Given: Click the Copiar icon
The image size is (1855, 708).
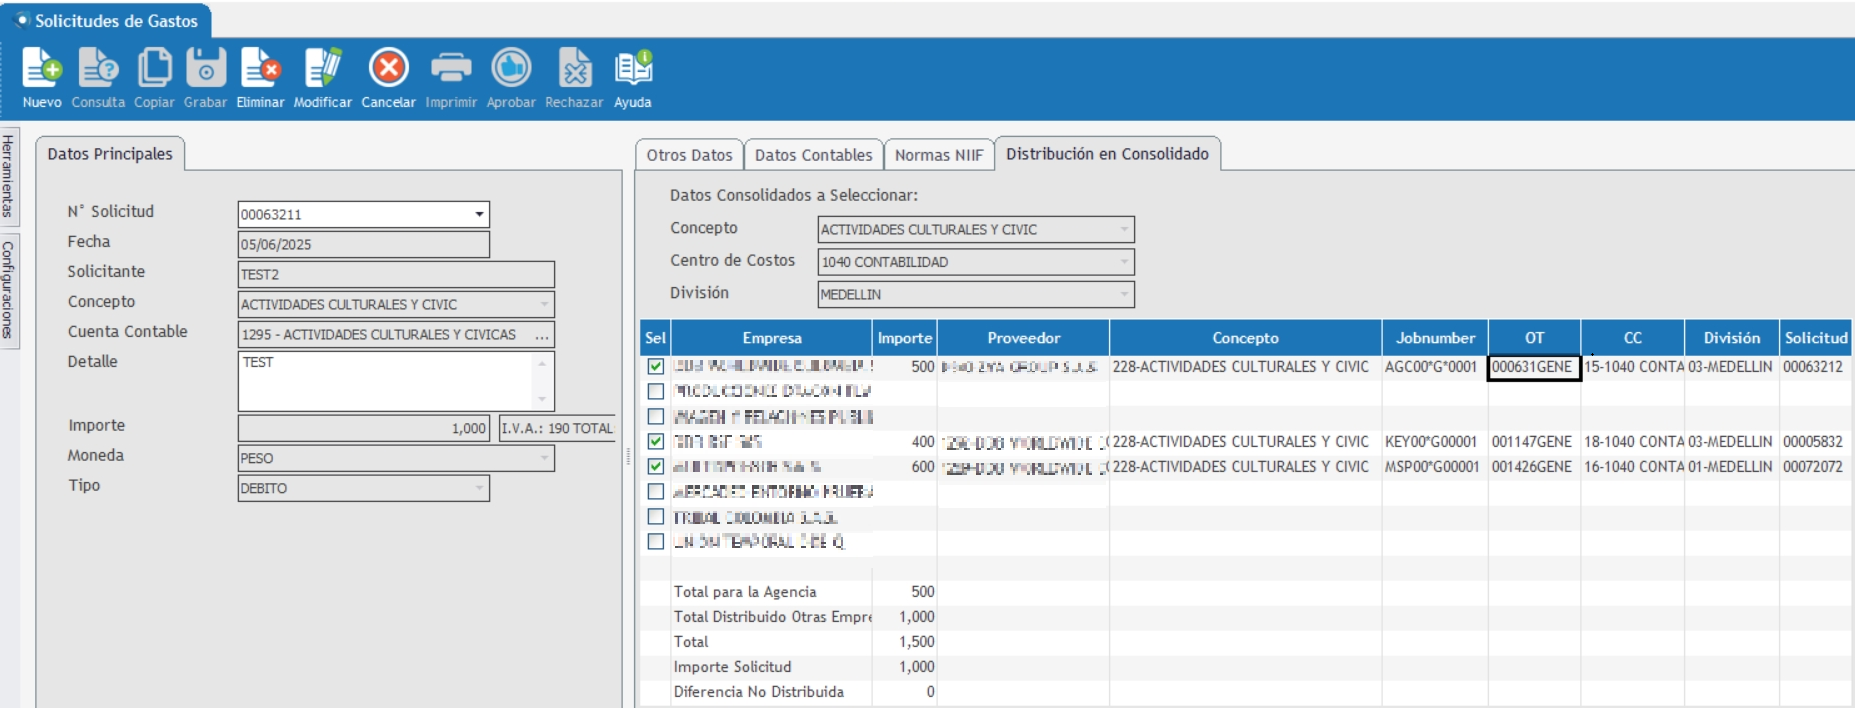Looking at the screenshot, I should pos(154,69).
